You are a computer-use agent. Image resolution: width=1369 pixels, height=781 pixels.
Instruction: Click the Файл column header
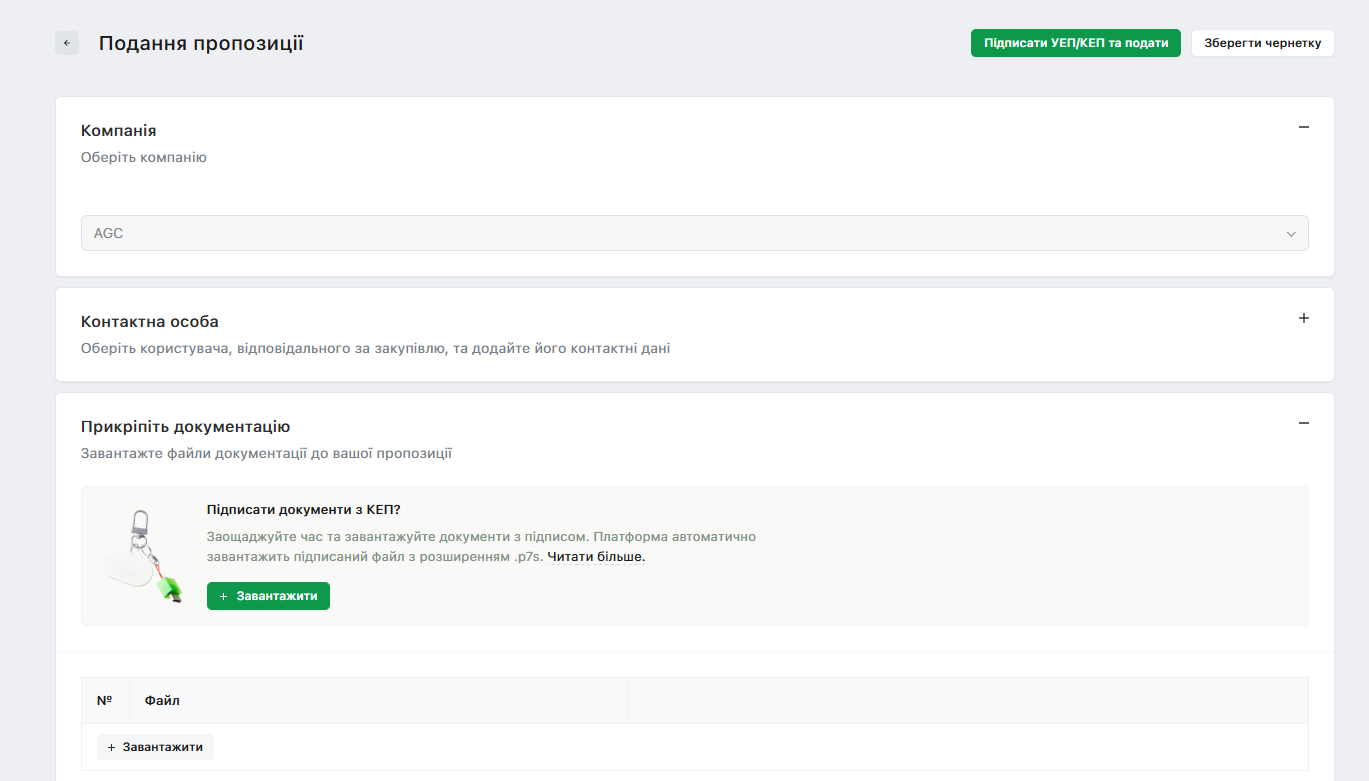tap(162, 701)
